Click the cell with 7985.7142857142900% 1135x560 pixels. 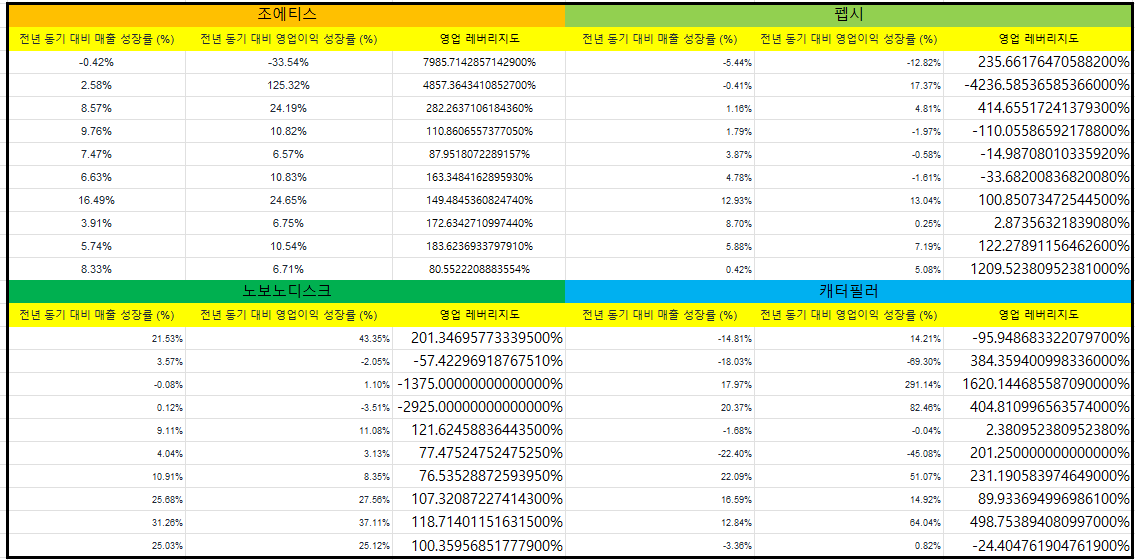[478, 62]
